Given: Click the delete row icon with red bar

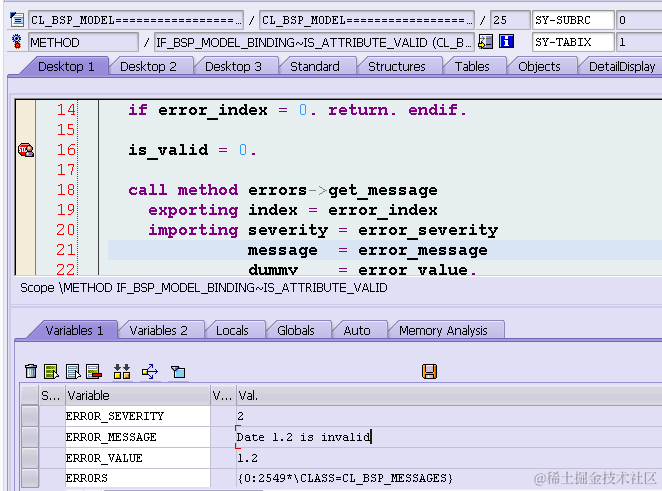Looking at the screenshot, I should coord(94,371).
